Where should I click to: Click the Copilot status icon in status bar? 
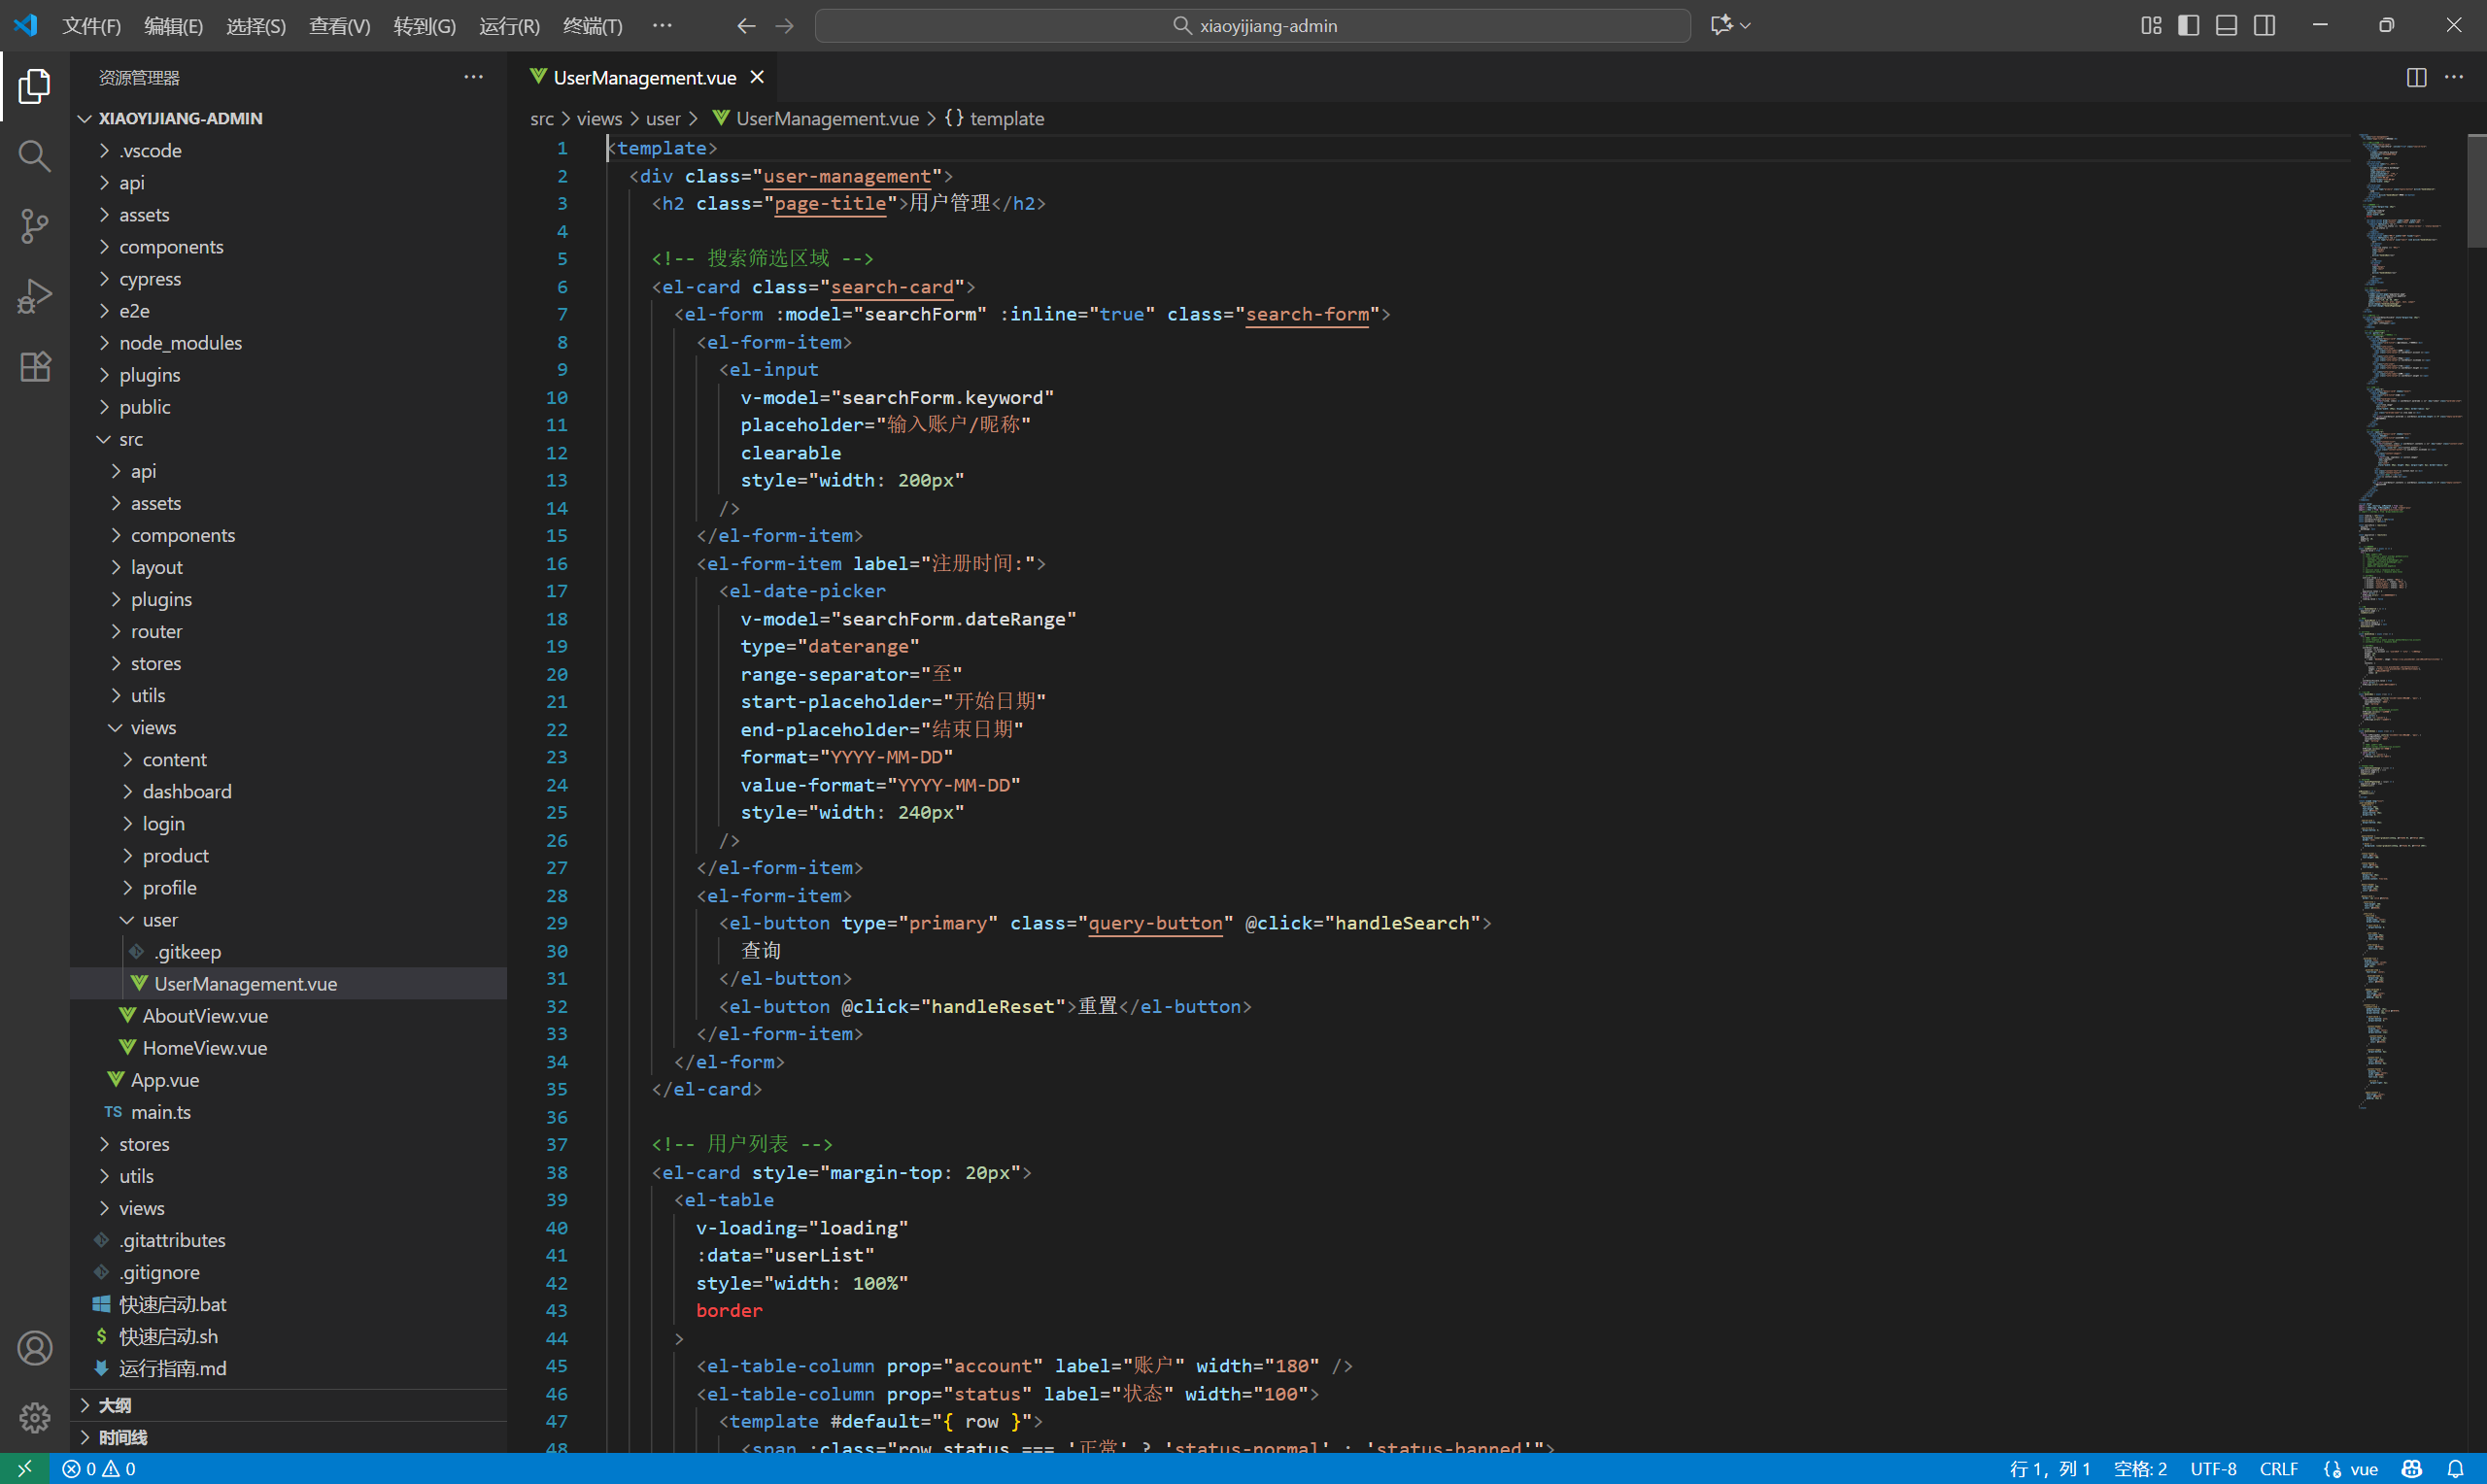[x=2412, y=1469]
